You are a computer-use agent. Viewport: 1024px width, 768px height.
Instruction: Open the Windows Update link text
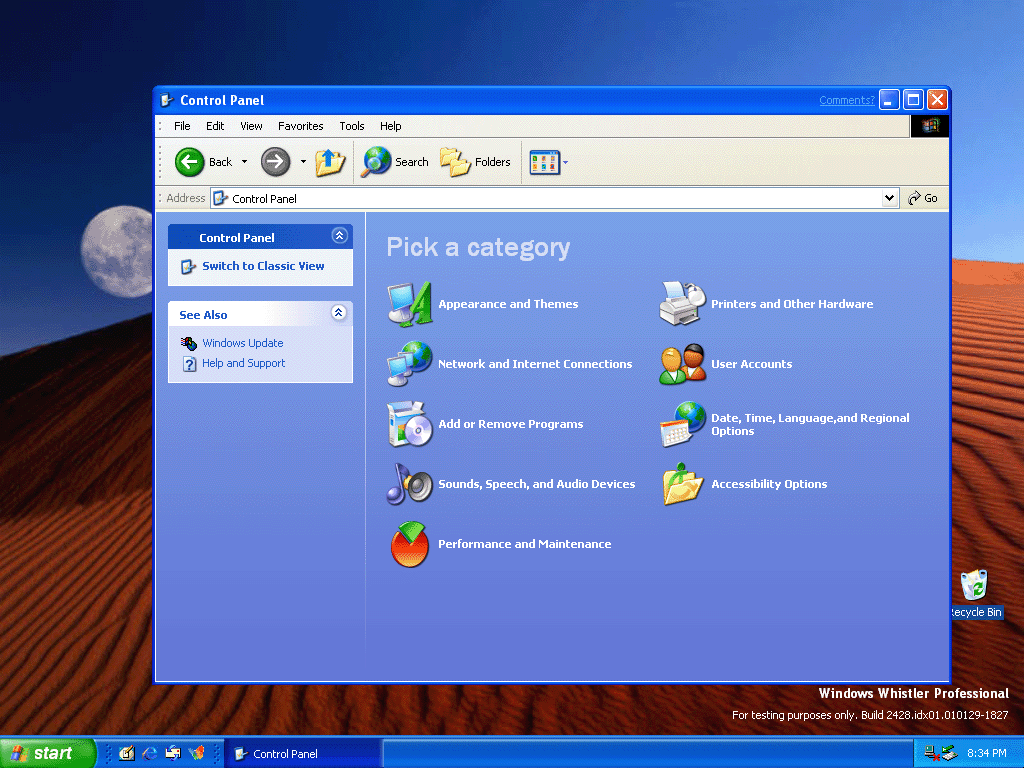pos(242,343)
